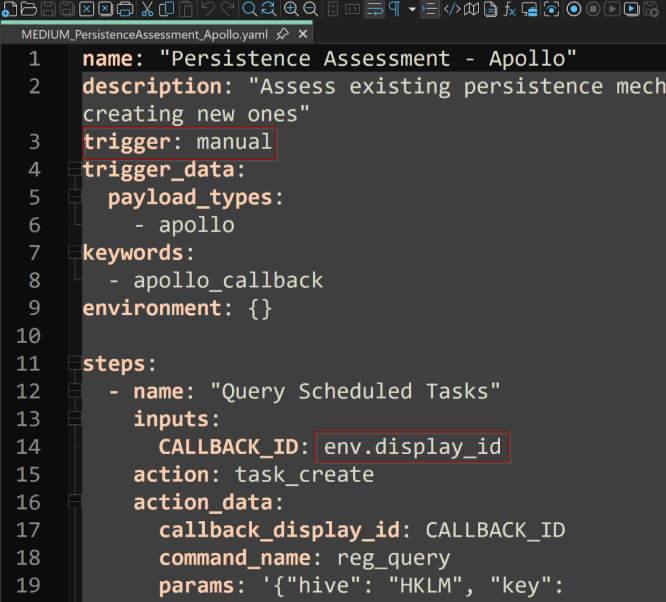The image size is (666, 602).
Task: Select the MEDIUM_PersistenceAssessment_Apollo.yaml tab
Action: coord(144,34)
